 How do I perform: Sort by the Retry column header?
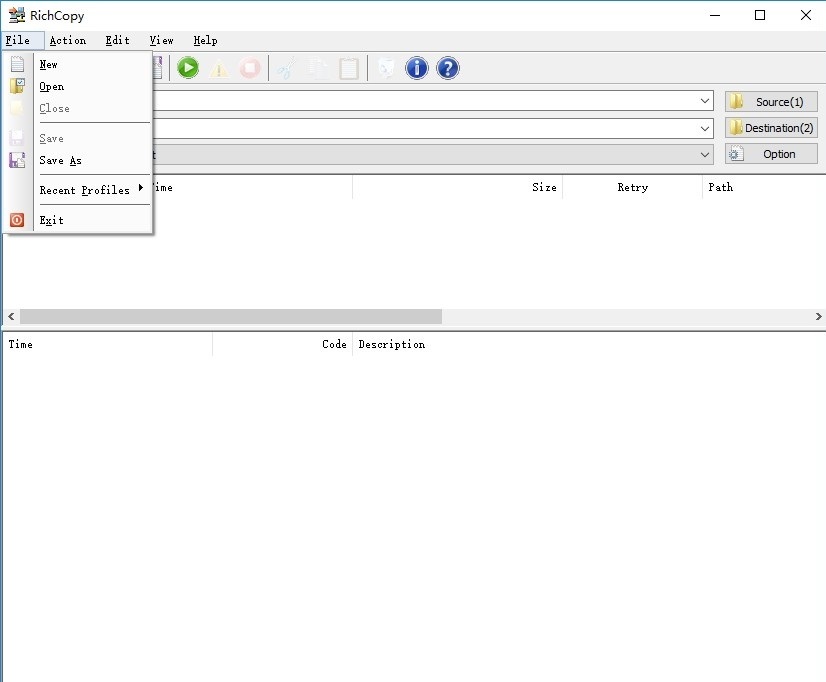click(x=633, y=187)
